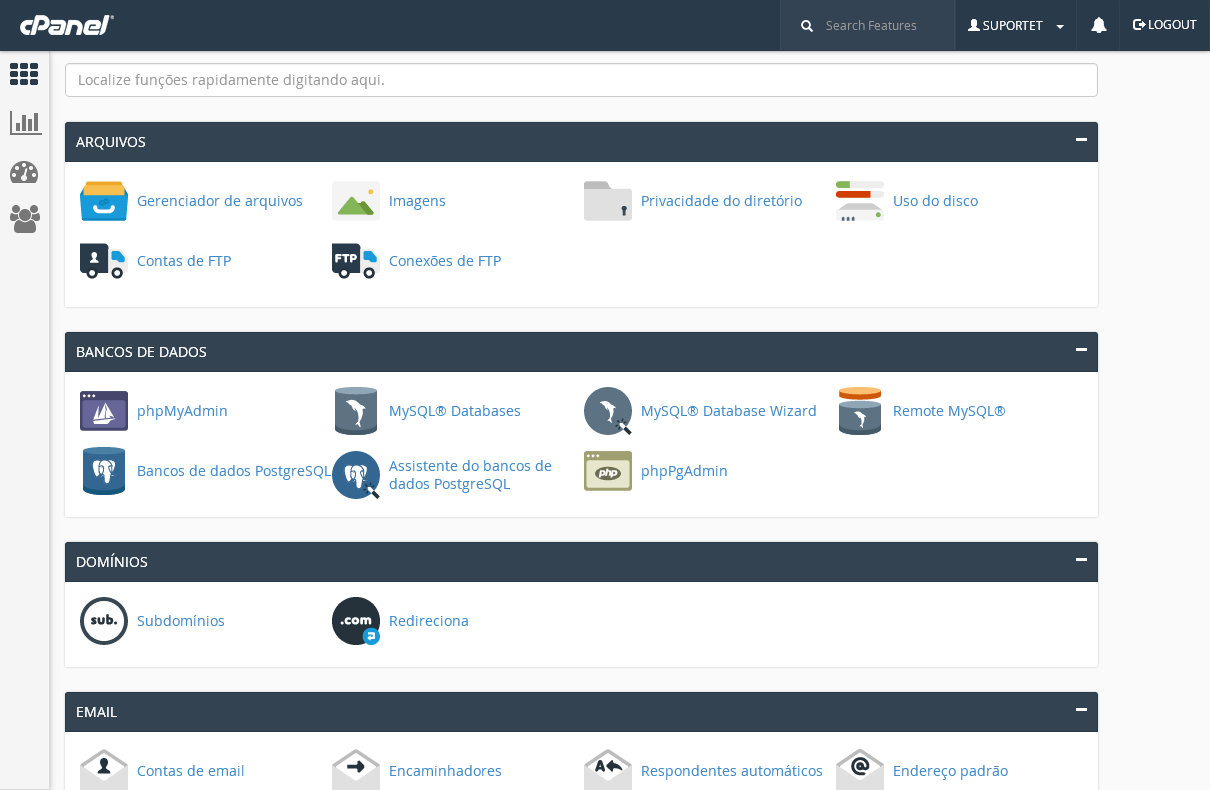Viewport: 1210px width, 790px height.
Task: Open Privacidade do diretório folder icon
Action: click(x=608, y=201)
